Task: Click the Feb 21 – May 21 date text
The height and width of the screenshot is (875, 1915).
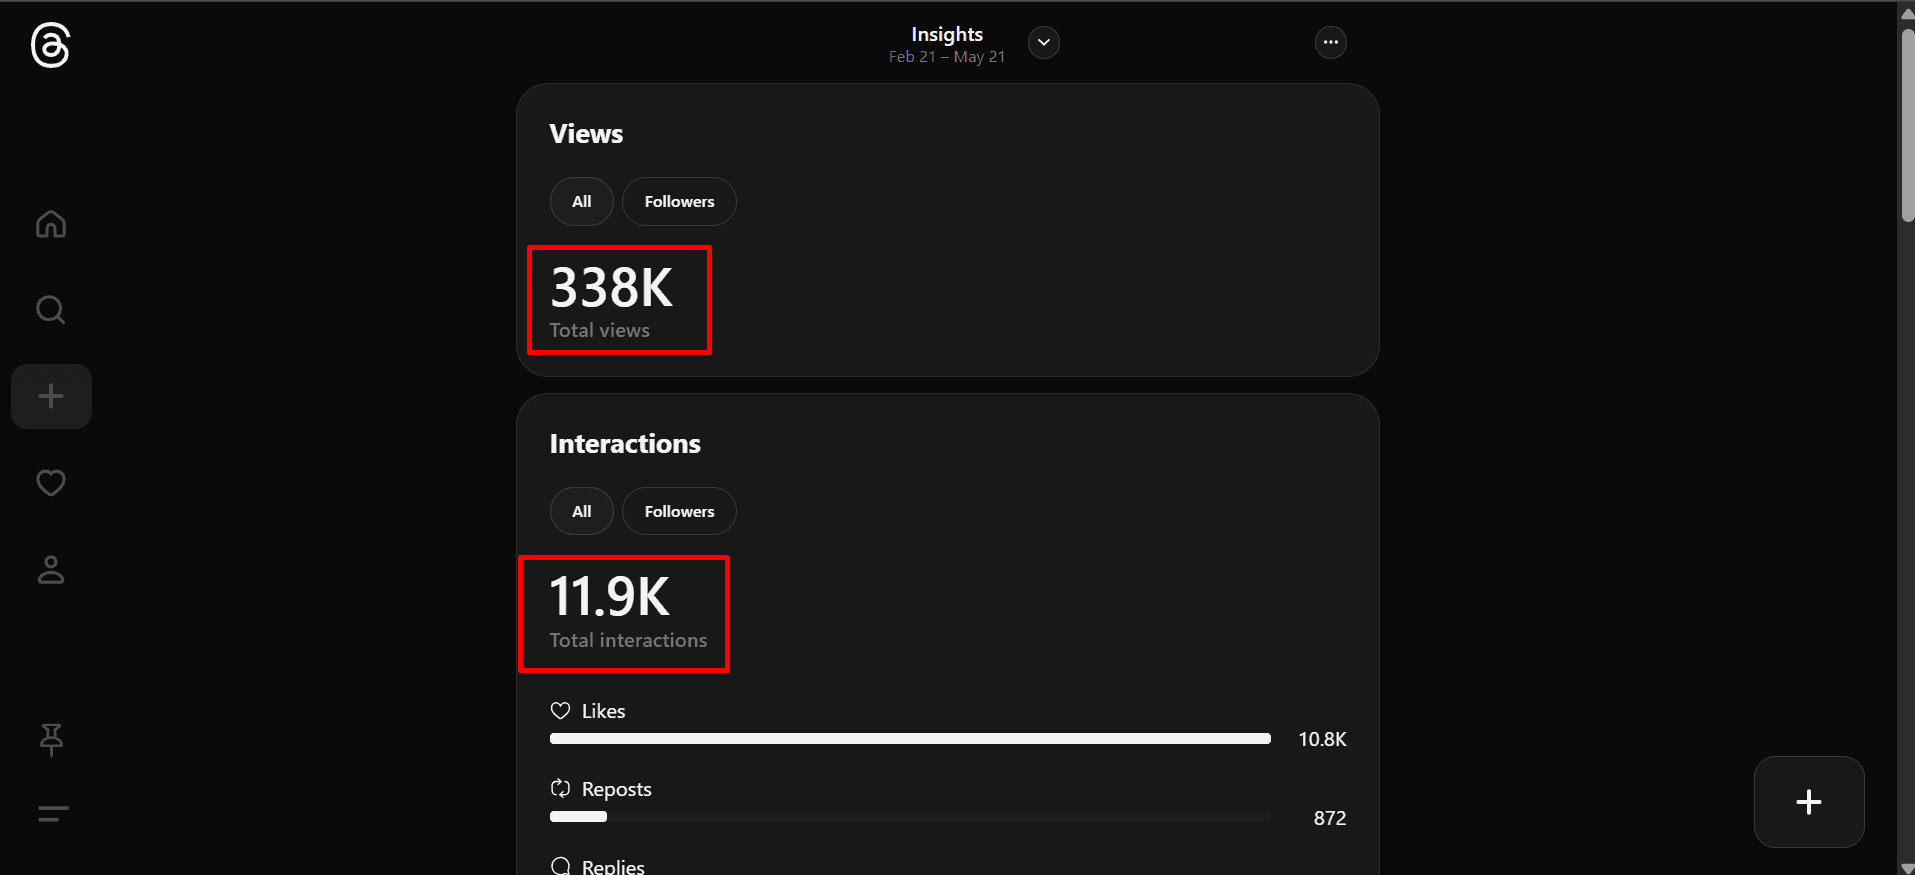Action: point(947,57)
